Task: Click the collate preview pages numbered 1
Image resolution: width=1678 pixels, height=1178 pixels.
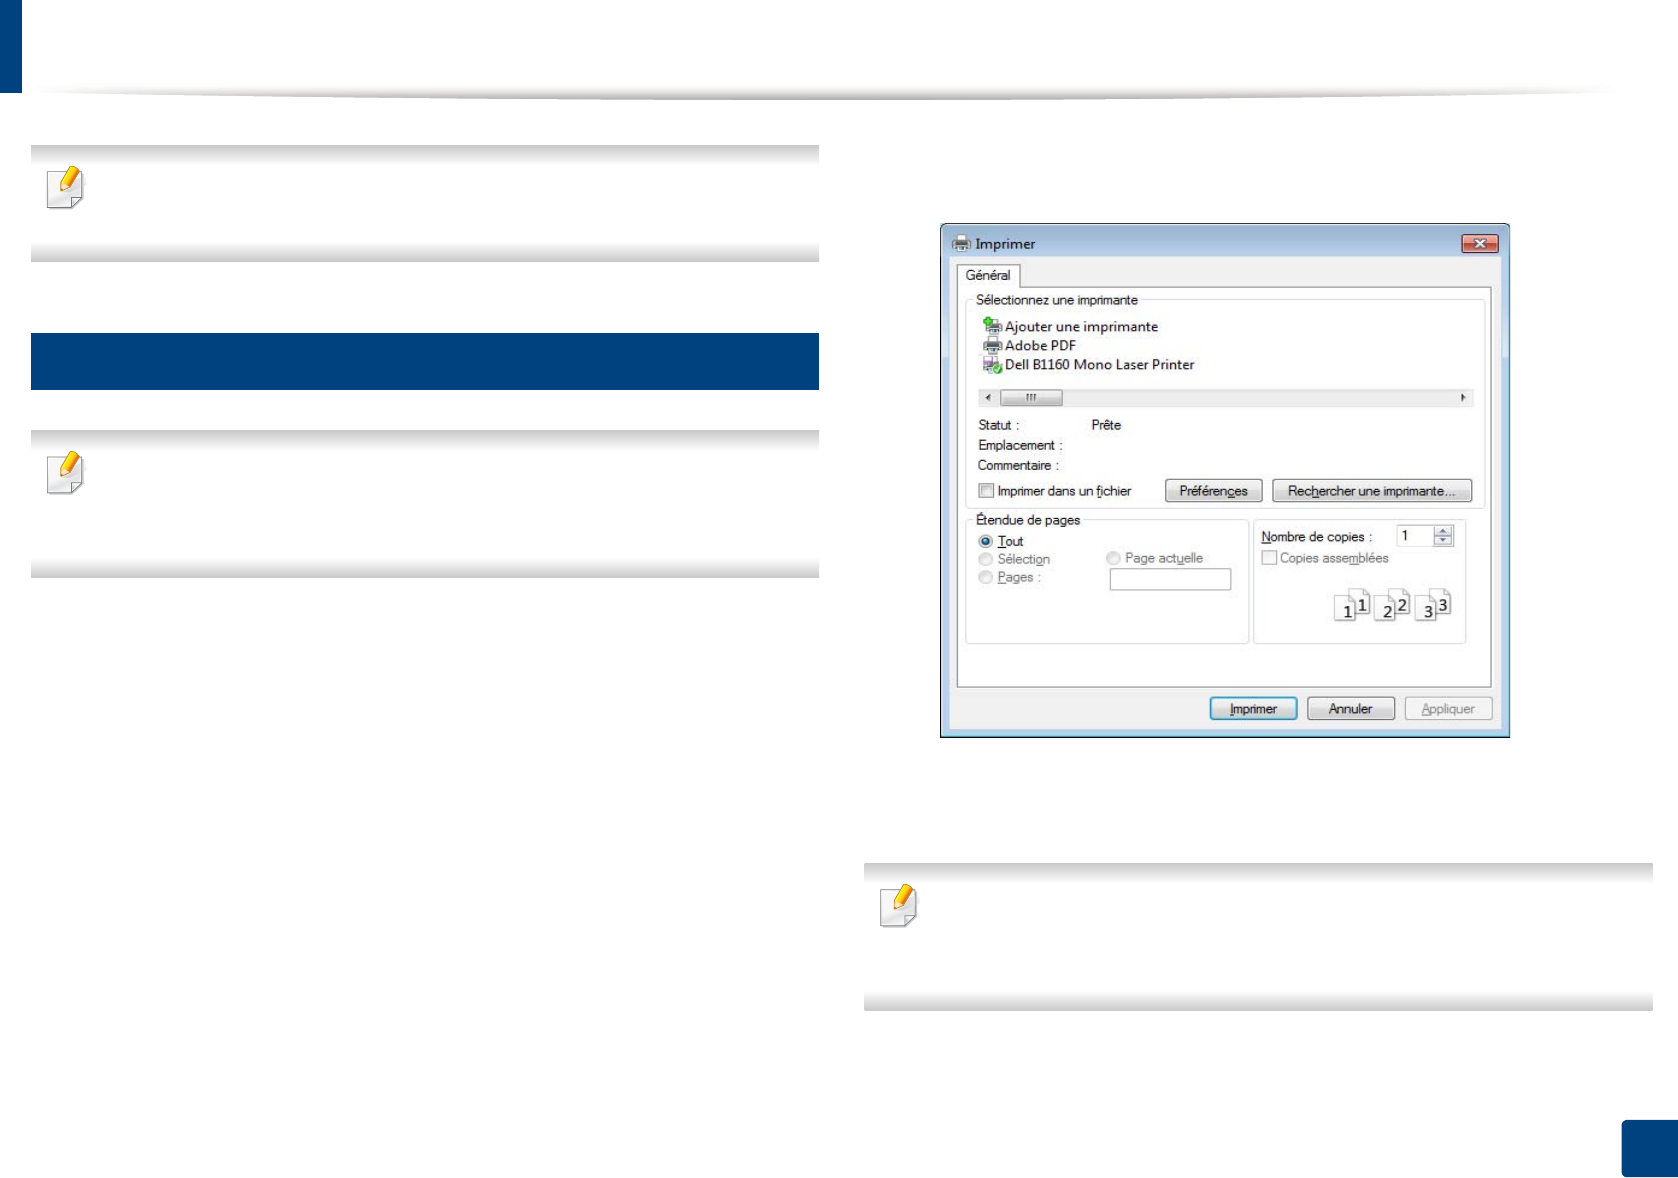Action: click(x=1352, y=605)
